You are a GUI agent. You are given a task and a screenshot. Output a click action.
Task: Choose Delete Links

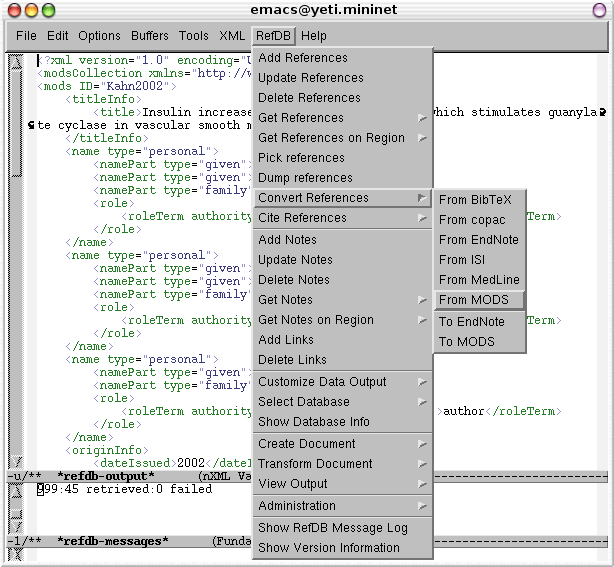click(343, 359)
